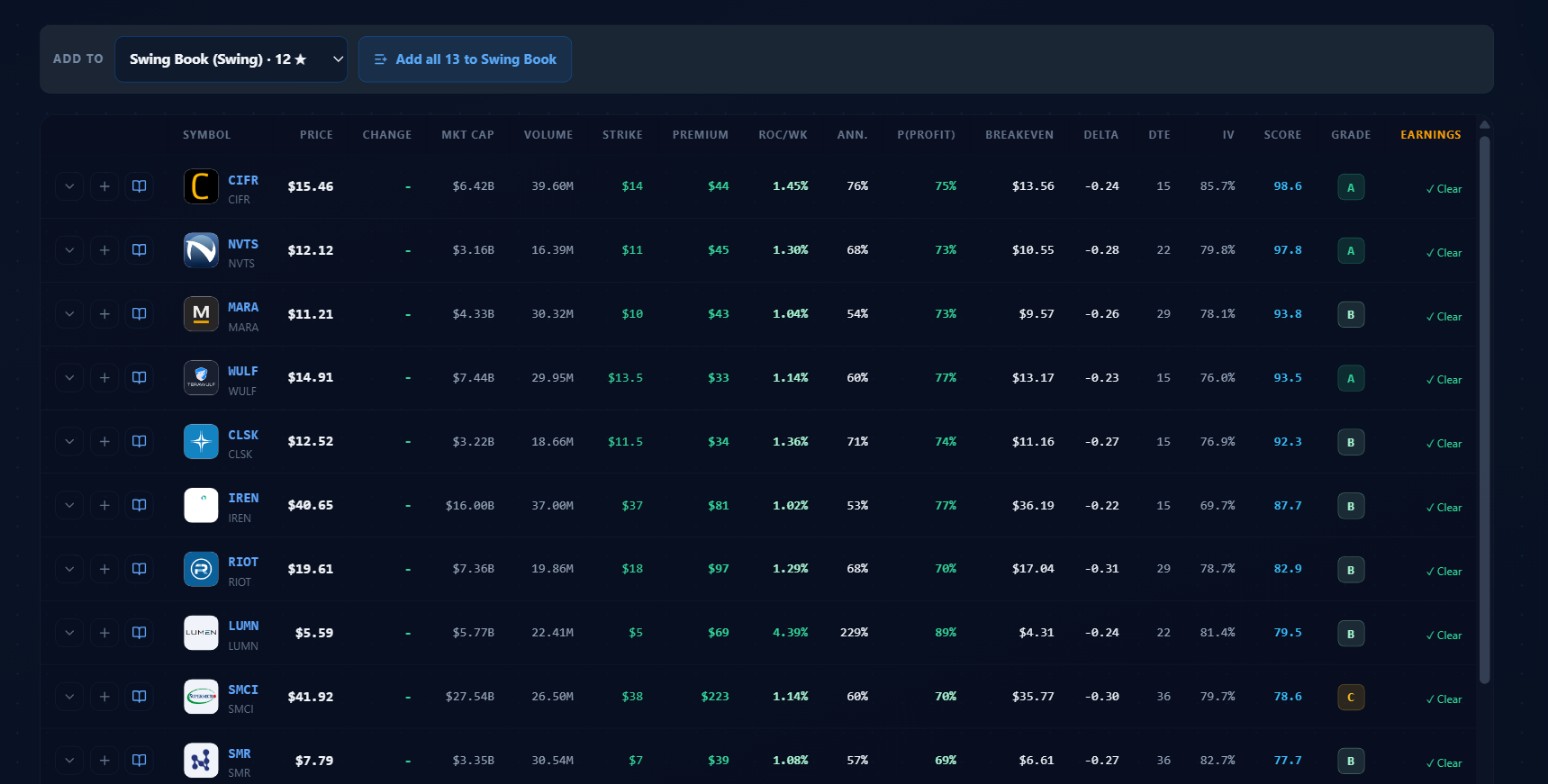Click the C grade badge for SMCI

1351,697
